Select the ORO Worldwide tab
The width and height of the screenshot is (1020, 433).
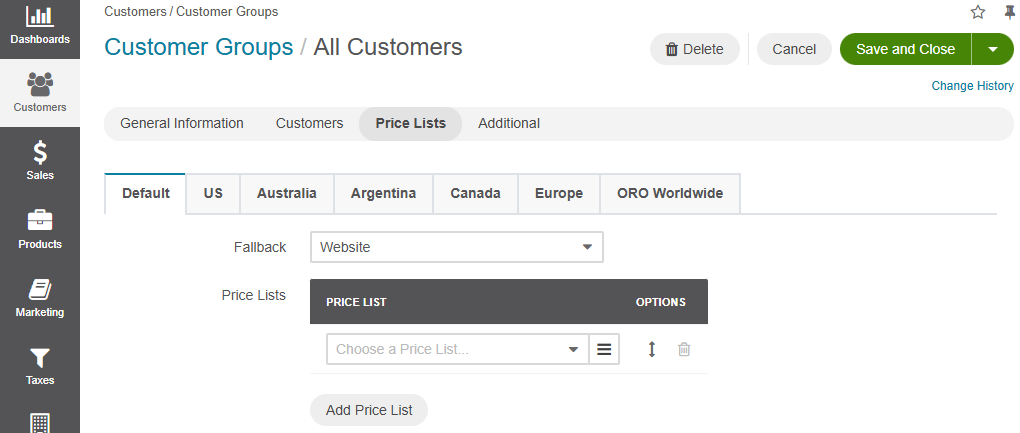tap(670, 193)
